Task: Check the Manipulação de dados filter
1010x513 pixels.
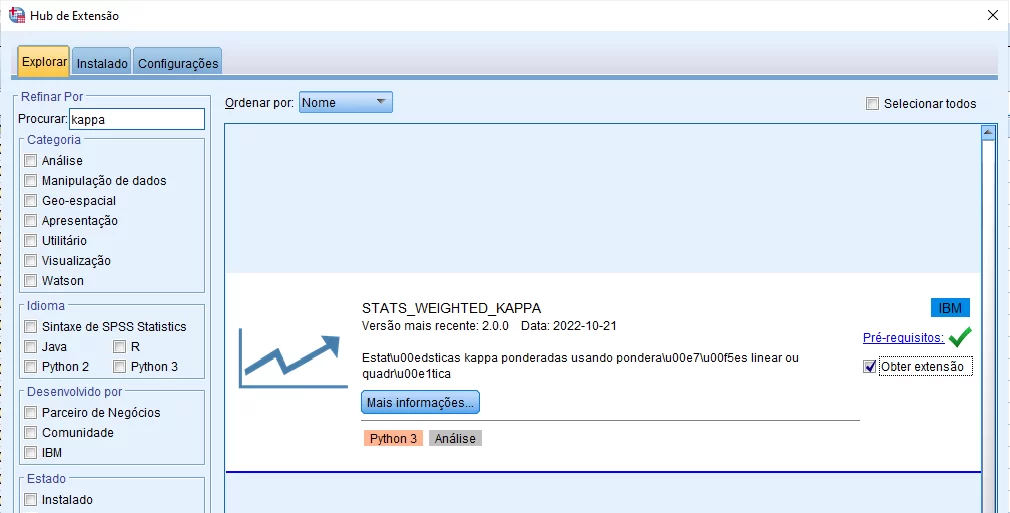Action: [30, 180]
